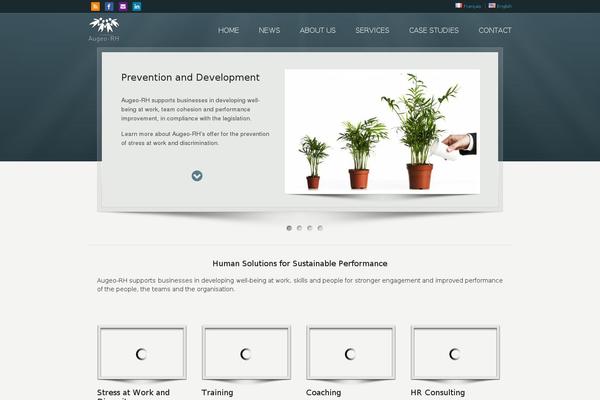Viewport: 600px width, 400px height.
Task: Select the fourth slider pagination dot
Action: (x=320, y=228)
